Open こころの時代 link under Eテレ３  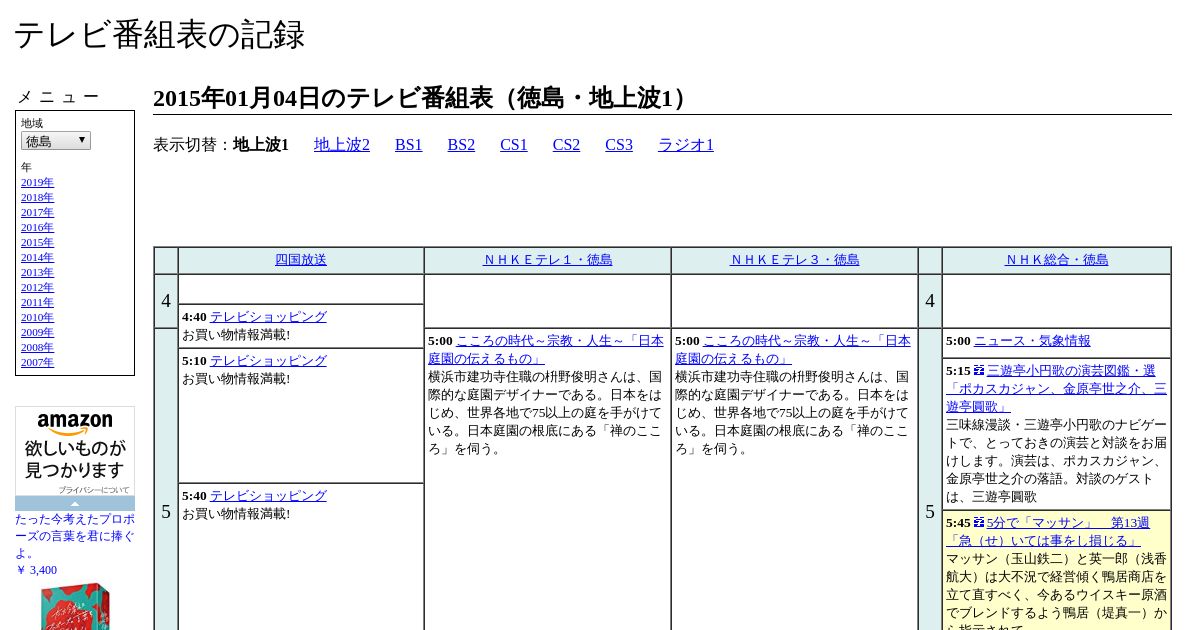[793, 350]
